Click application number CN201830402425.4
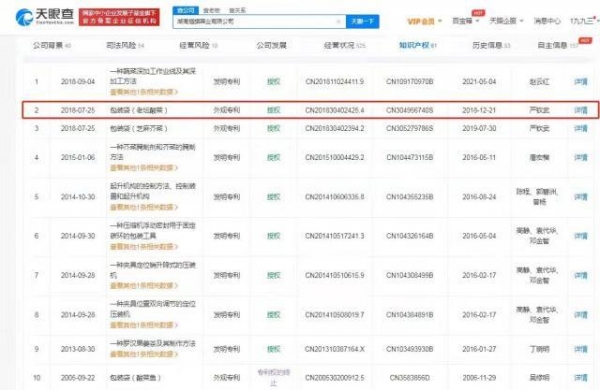600x390 pixels. click(334, 110)
